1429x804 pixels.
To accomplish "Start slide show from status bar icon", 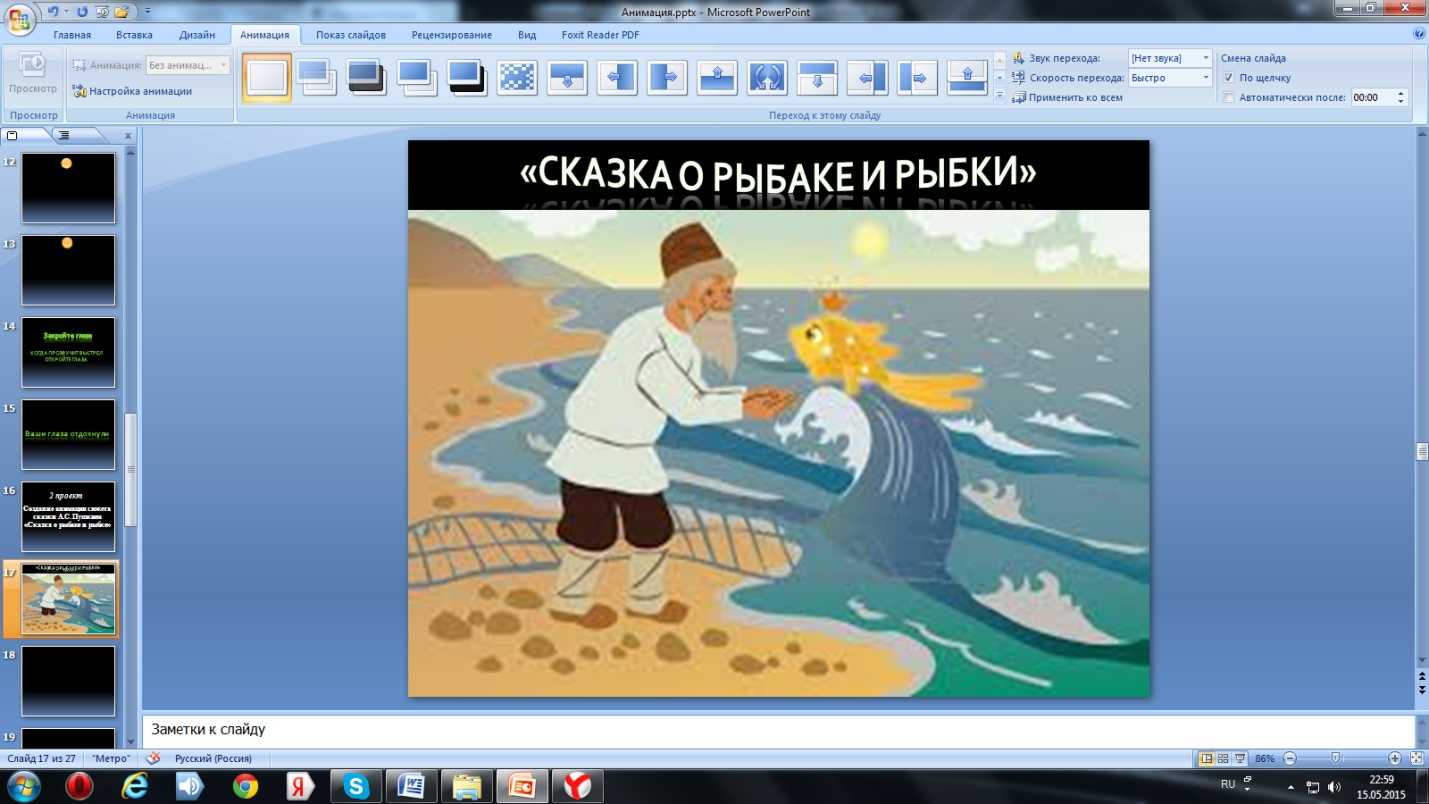I will point(1240,758).
